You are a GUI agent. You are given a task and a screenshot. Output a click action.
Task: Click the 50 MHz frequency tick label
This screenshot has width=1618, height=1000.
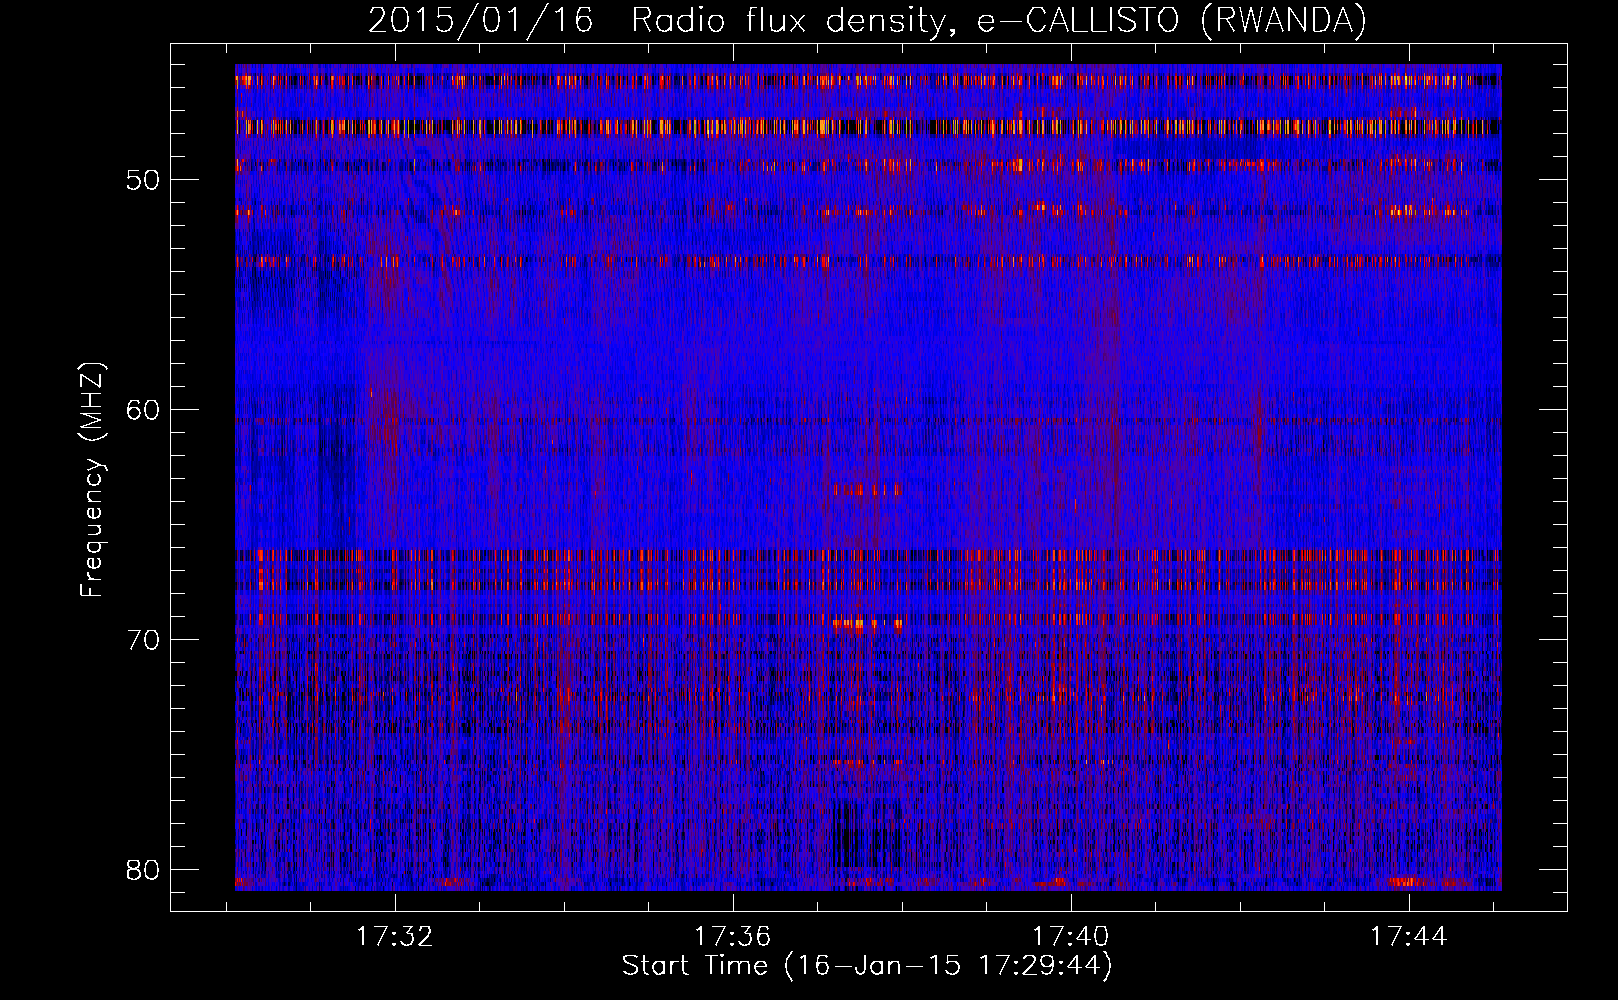(x=142, y=180)
